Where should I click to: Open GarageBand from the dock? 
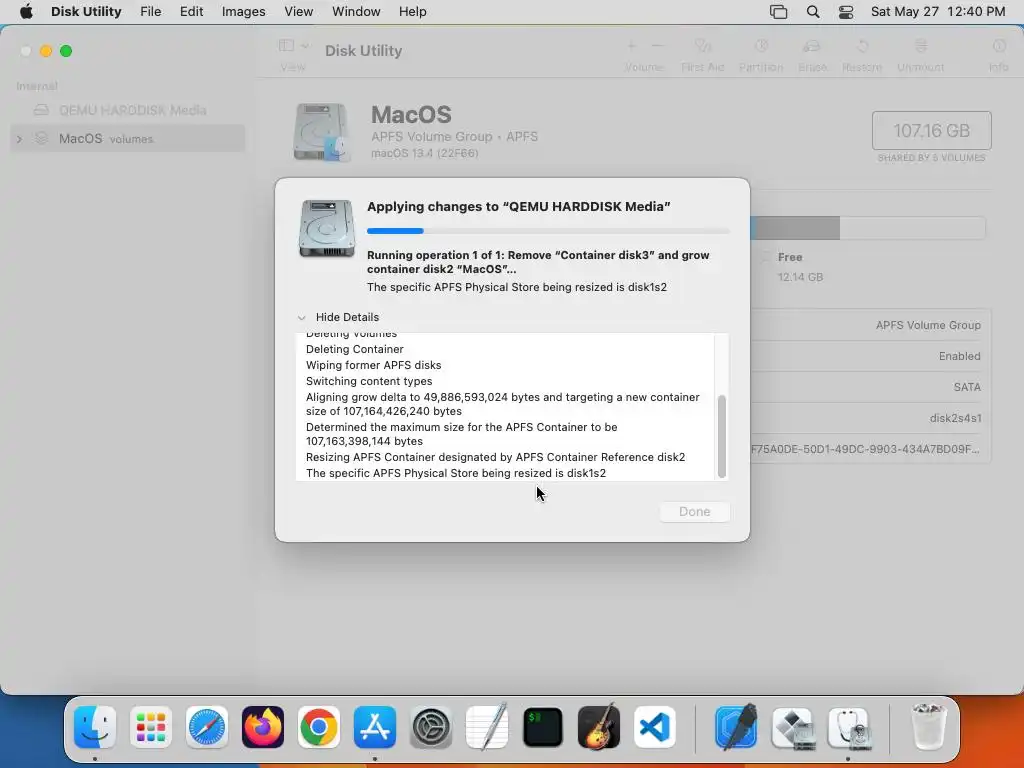pos(599,727)
